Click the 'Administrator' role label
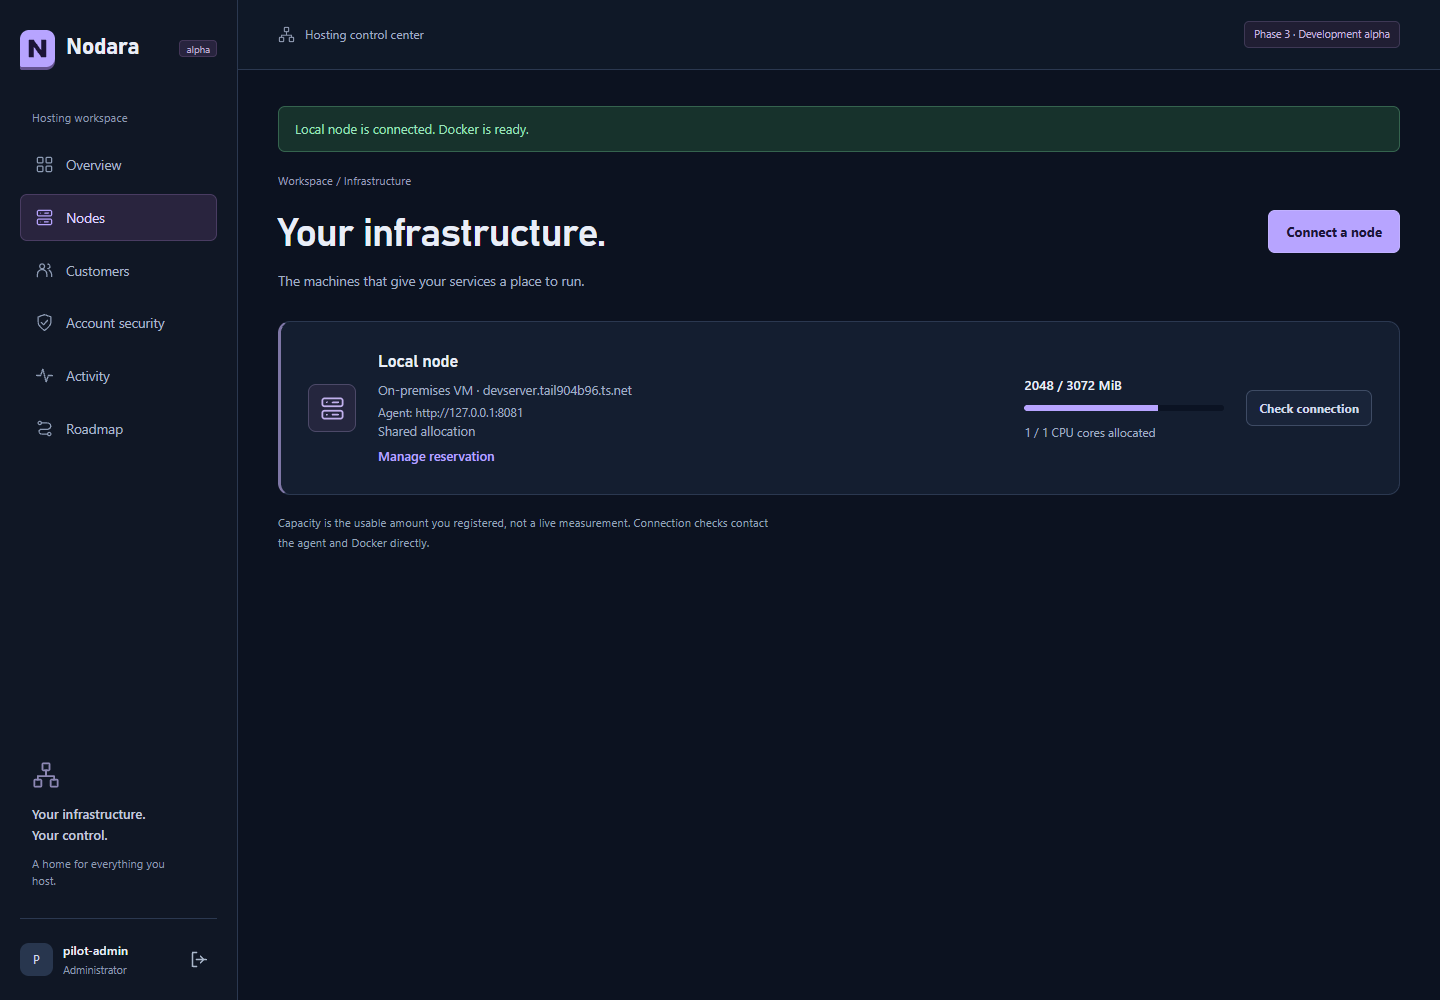This screenshot has width=1440, height=1000. [95, 970]
